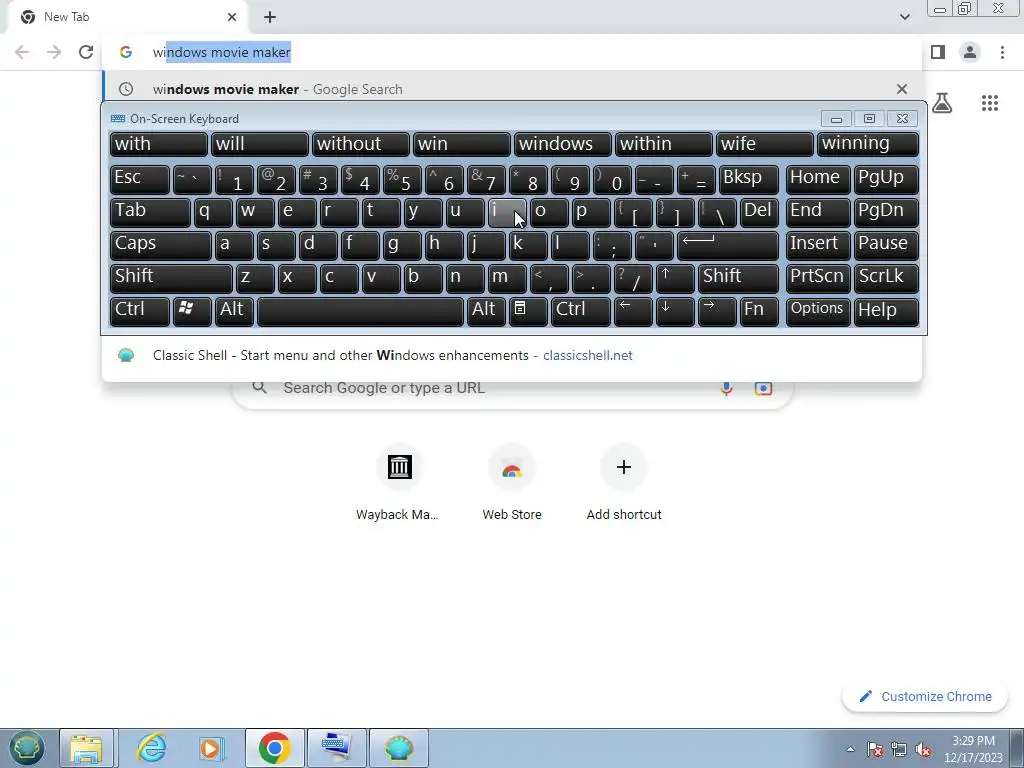This screenshot has height=768, width=1024.
Task: Click the Tab key on the keyboard
Action: pyautogui.click(x=150, y=212)
